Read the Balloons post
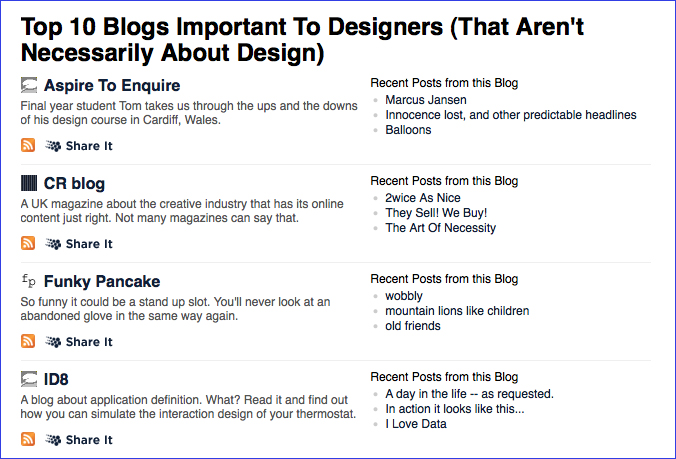Viewport: 676px width, 459px height. (408, 130)
